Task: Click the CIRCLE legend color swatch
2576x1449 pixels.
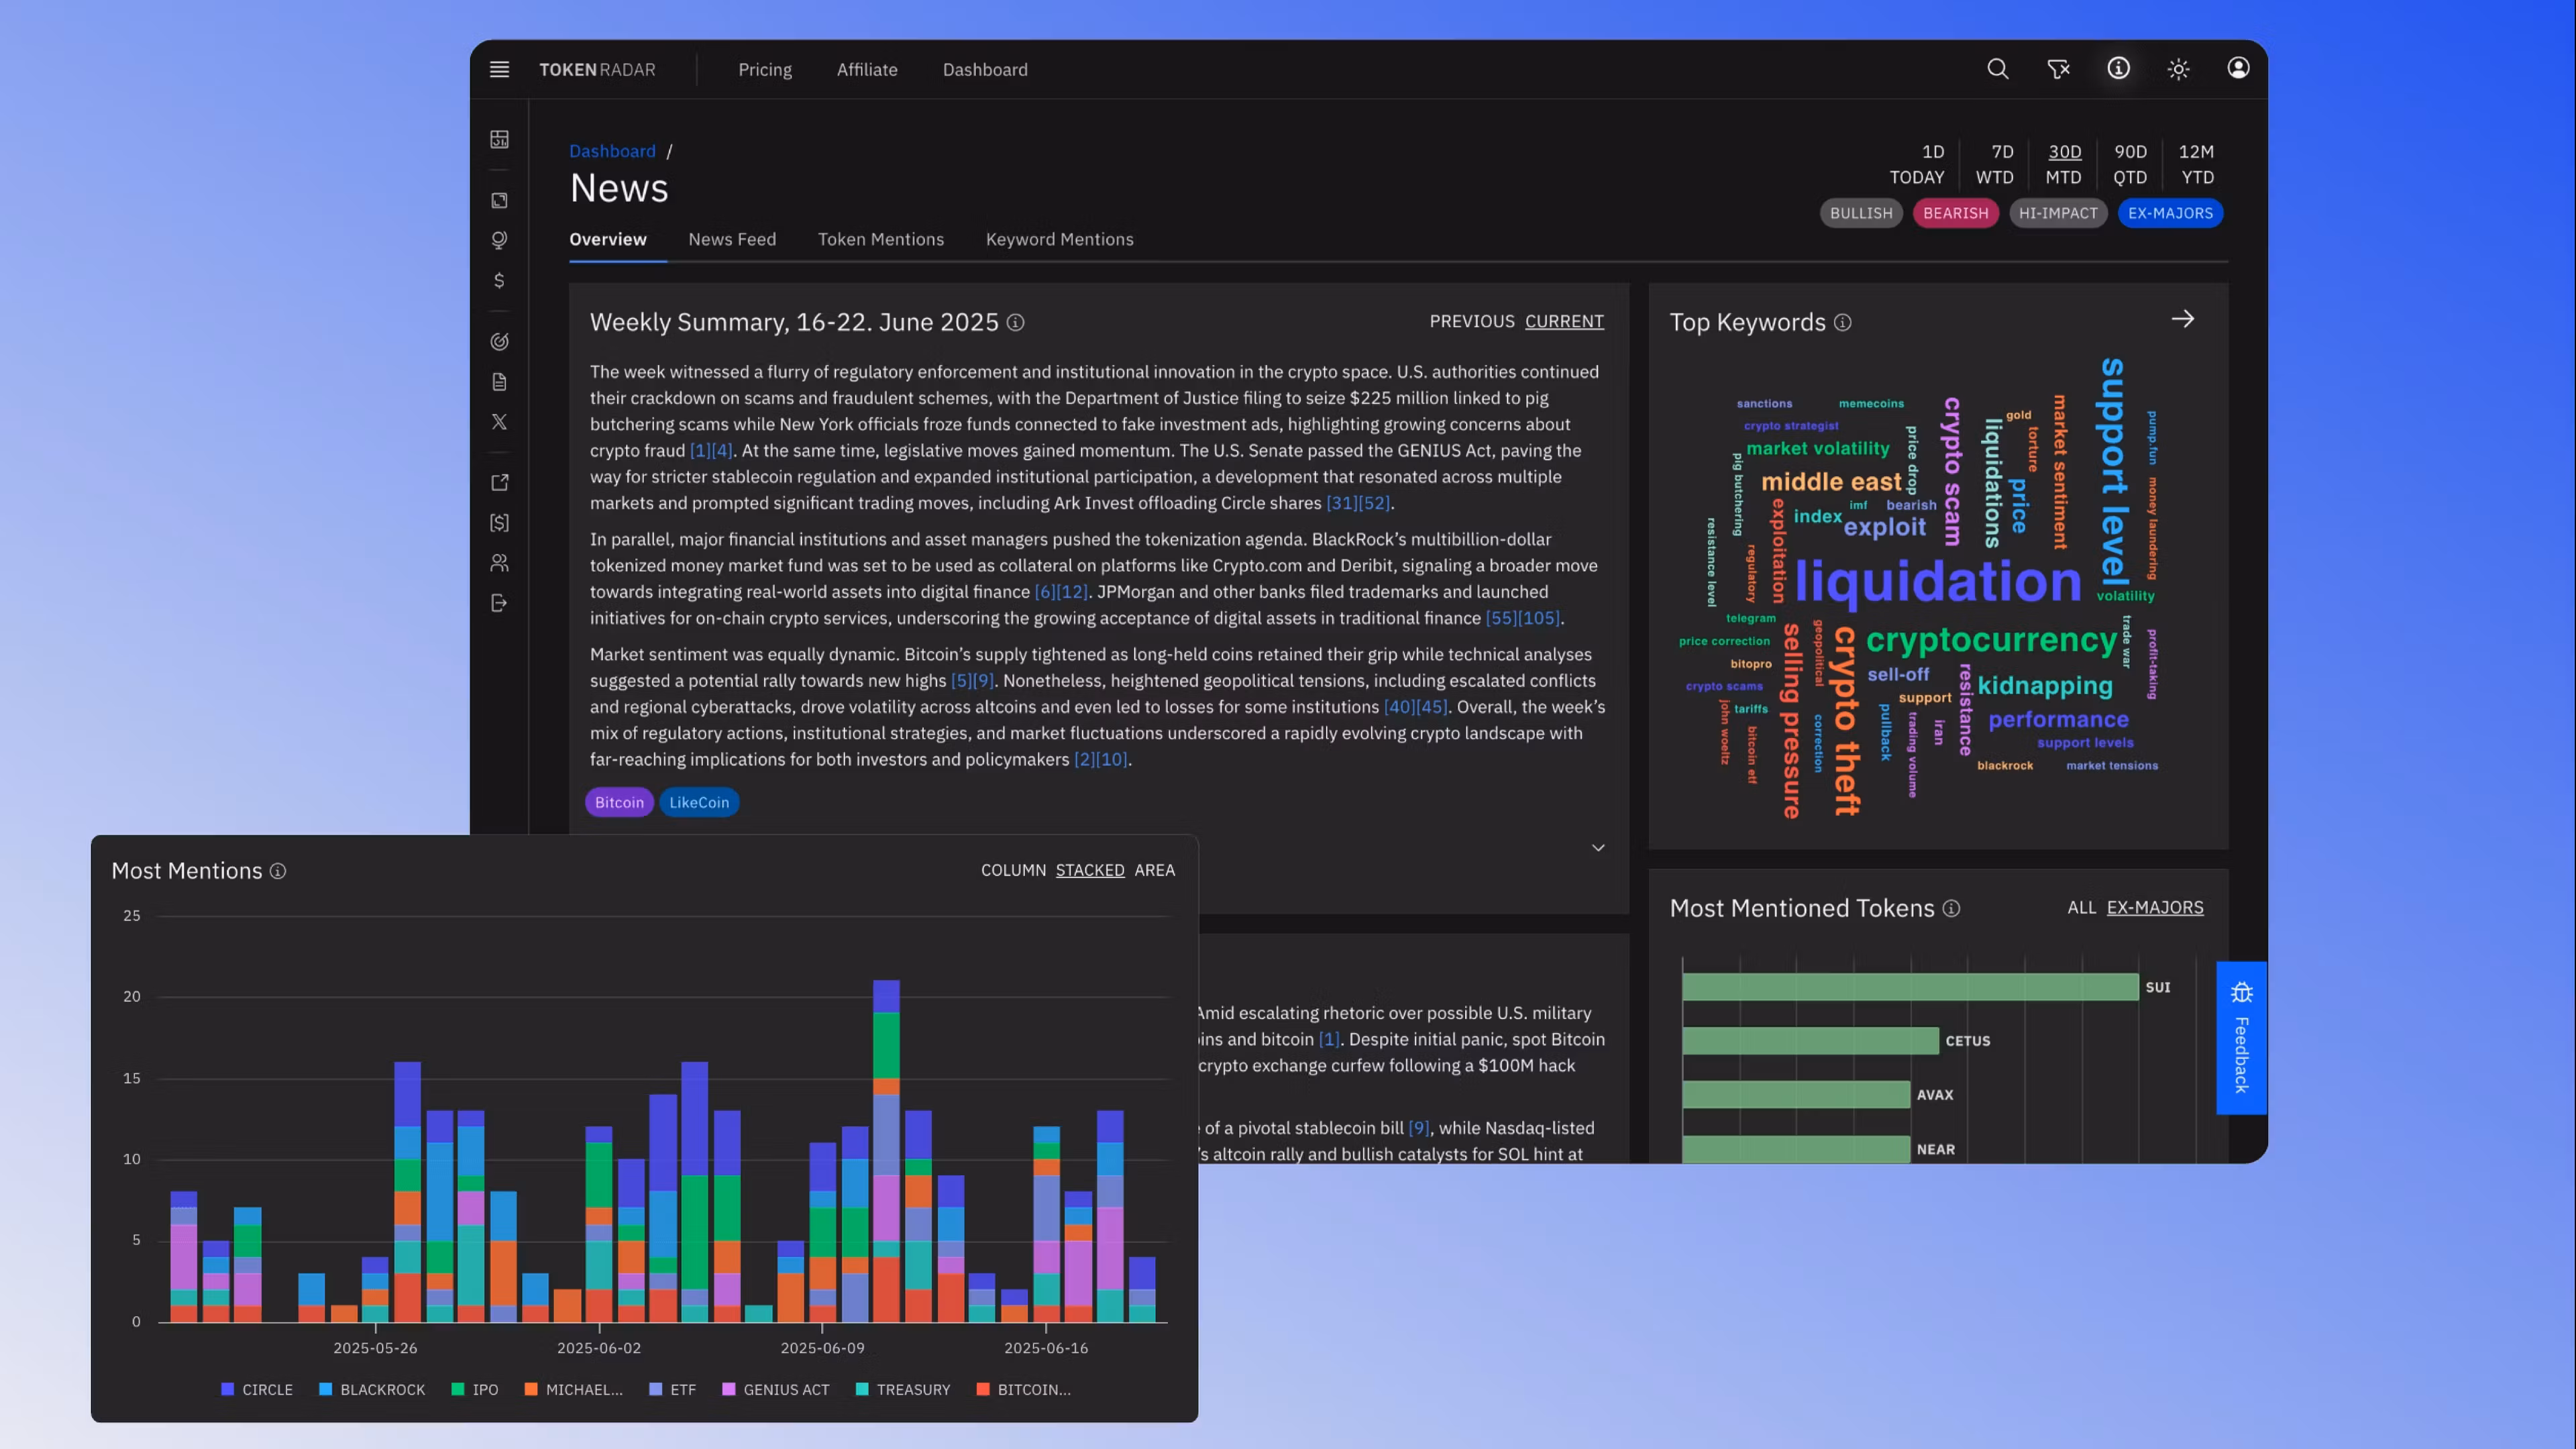Action: click(227, 1389)
